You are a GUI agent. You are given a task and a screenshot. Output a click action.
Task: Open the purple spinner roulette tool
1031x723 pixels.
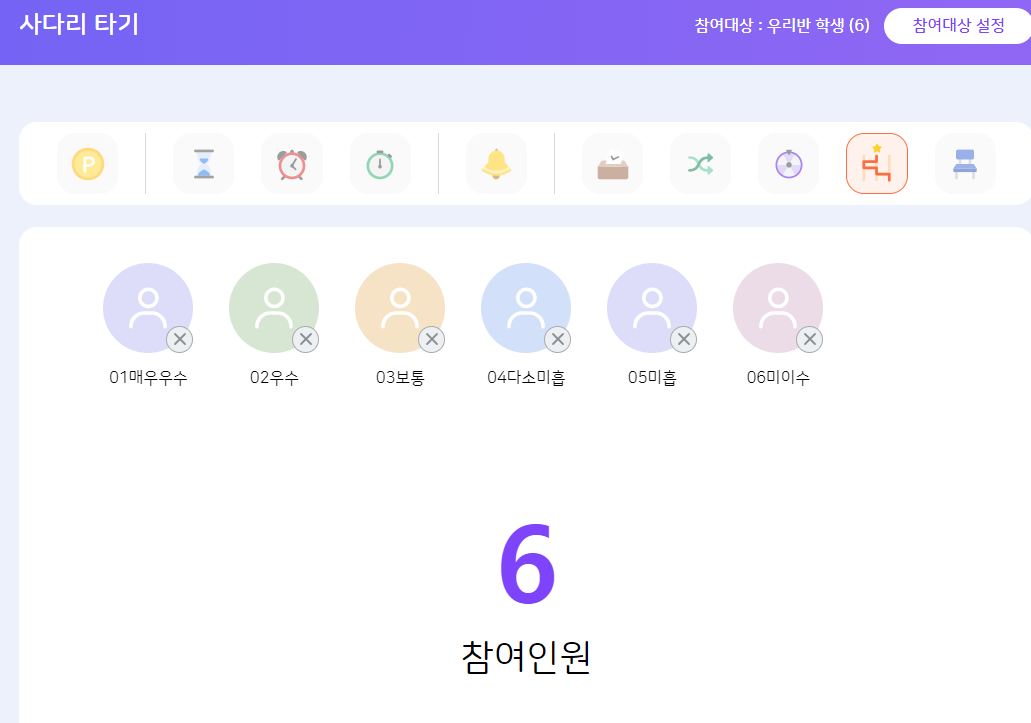pyautogui.click(x=788, y=163)
